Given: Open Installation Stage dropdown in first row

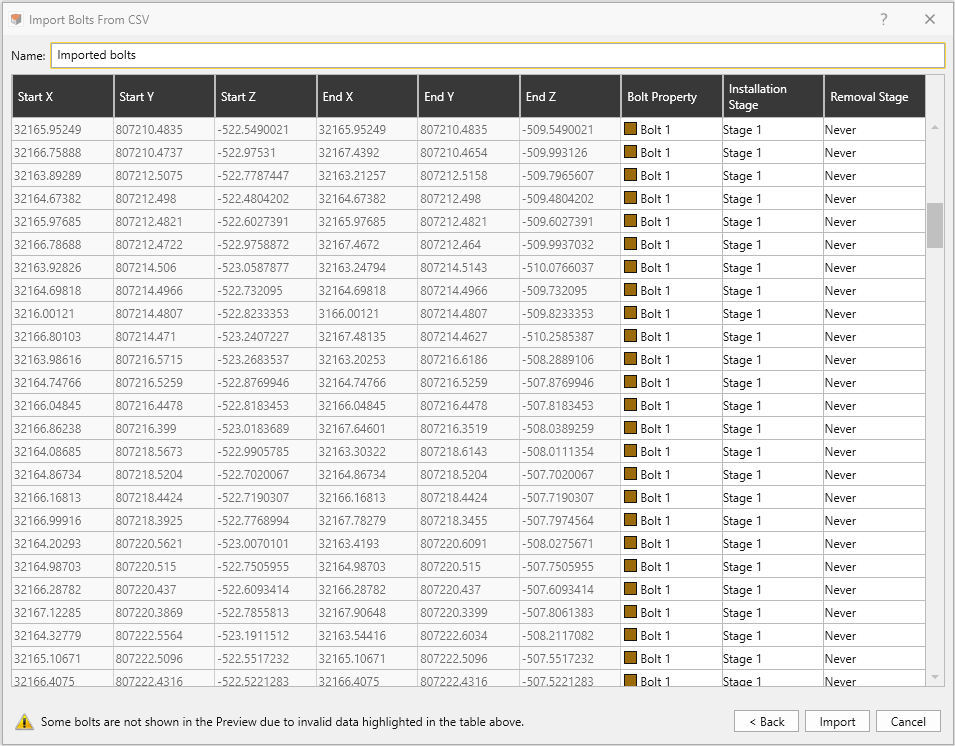Looking at the screenshot, I should pyautogui.click(x=772, y=130).
